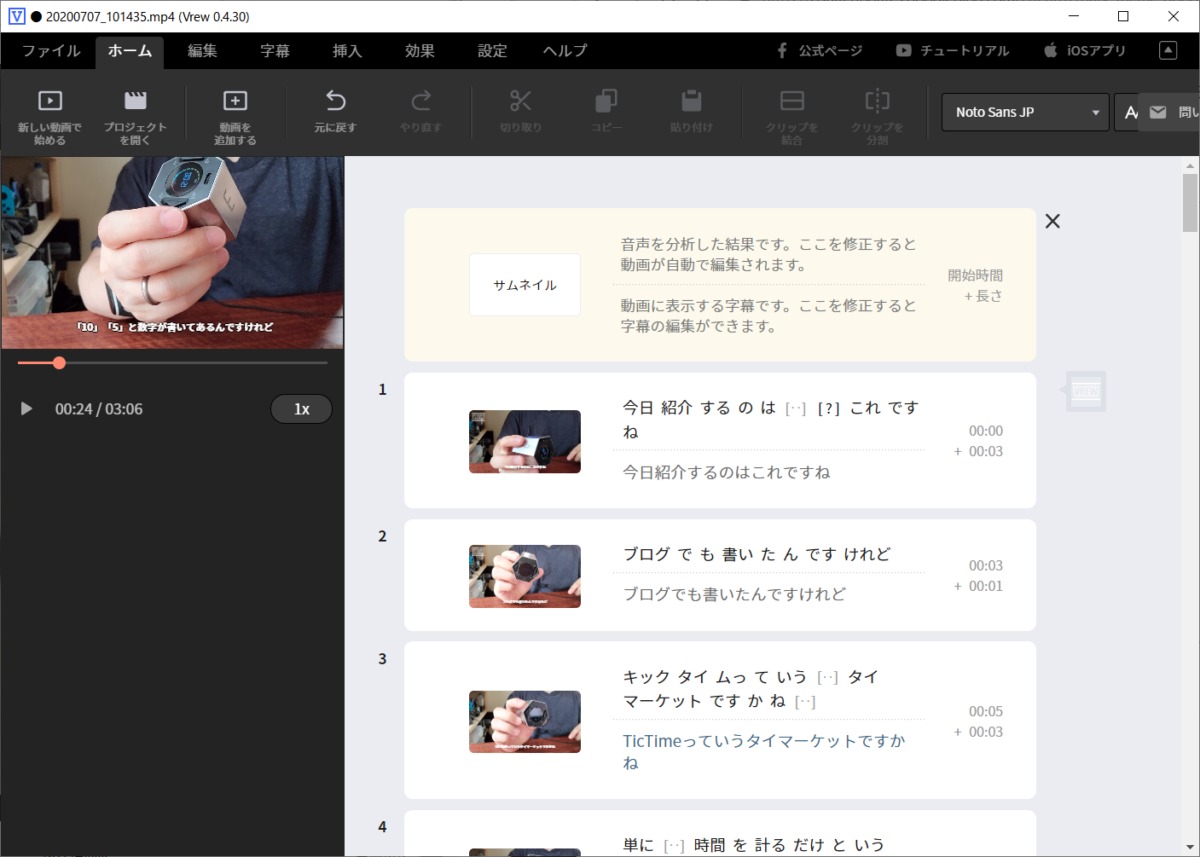
Task: Click start time 00:03 of clip 2
Action: point(986,566)
